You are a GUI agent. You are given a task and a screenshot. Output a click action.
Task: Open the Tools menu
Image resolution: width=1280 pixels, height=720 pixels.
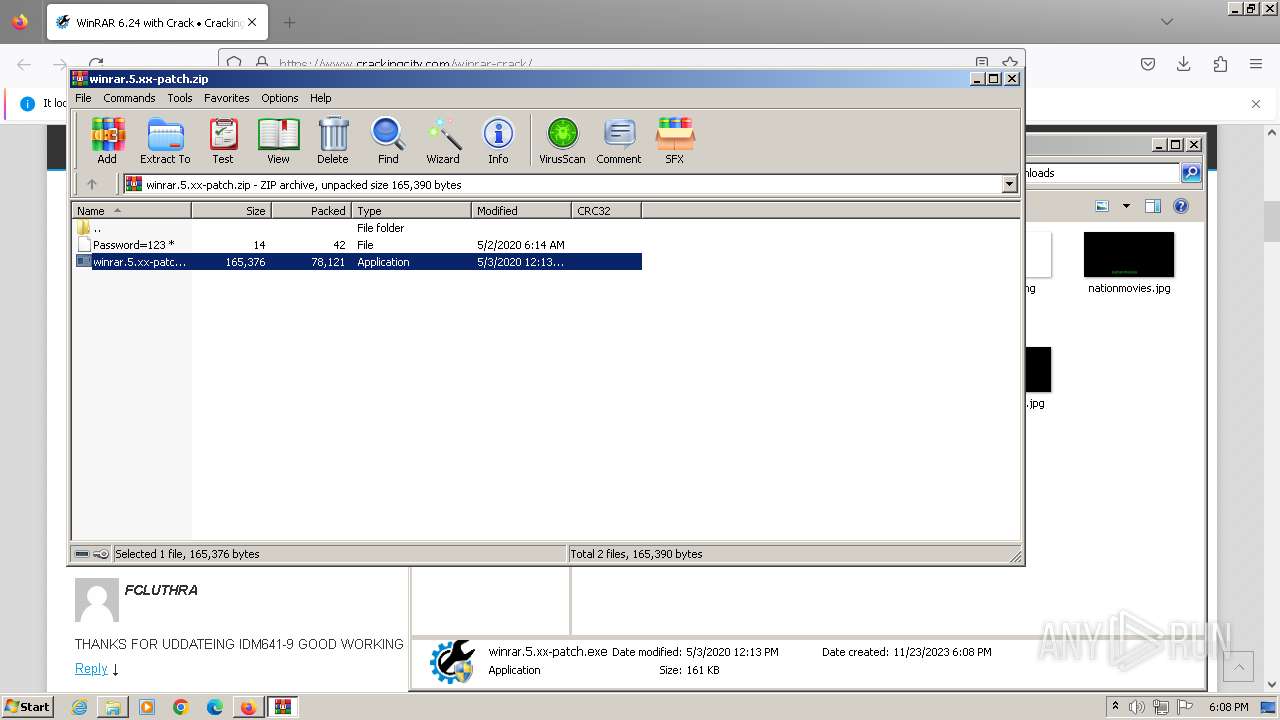click(180, 98)
